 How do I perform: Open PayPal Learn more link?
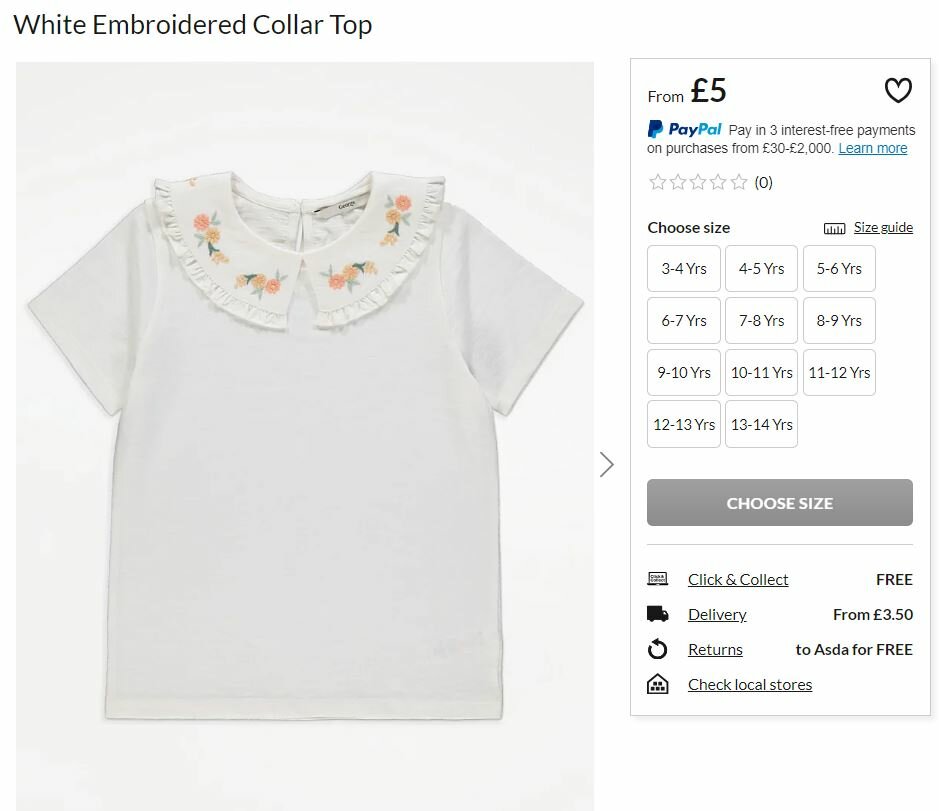(x=872, y=148)
